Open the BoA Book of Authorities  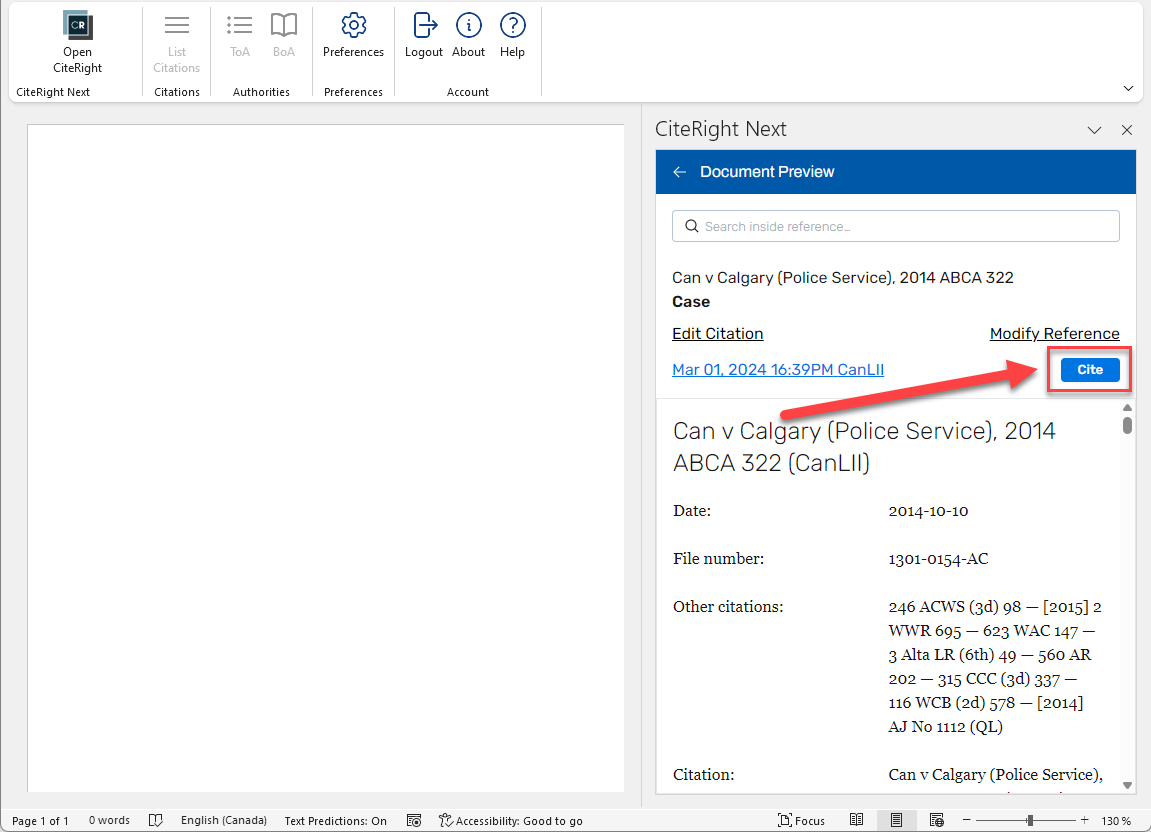point(283,35)
